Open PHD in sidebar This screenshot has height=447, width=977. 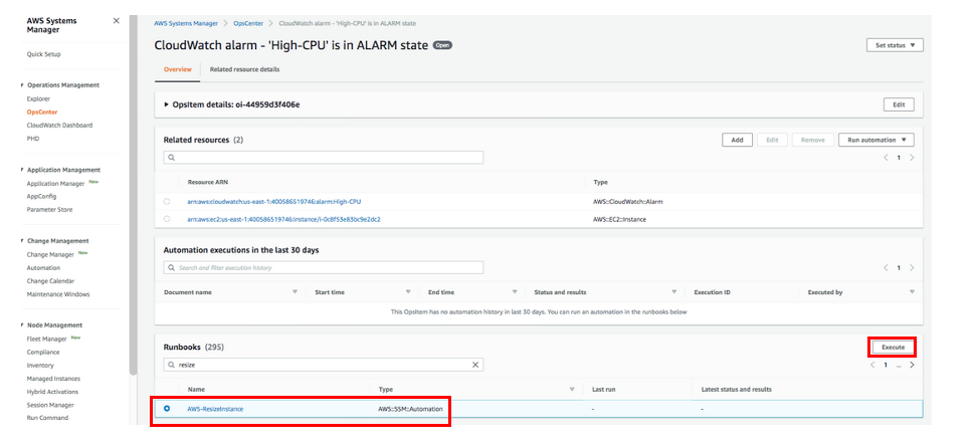(x=33, y=138)
